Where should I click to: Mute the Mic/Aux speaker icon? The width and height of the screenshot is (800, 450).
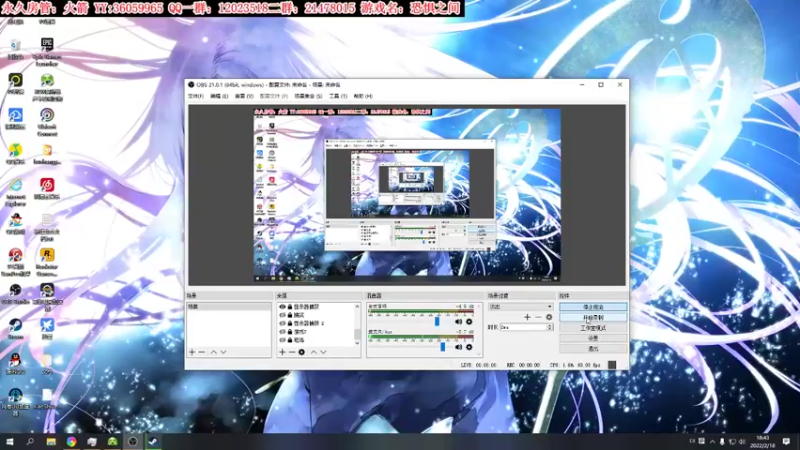tap(458, 347)
